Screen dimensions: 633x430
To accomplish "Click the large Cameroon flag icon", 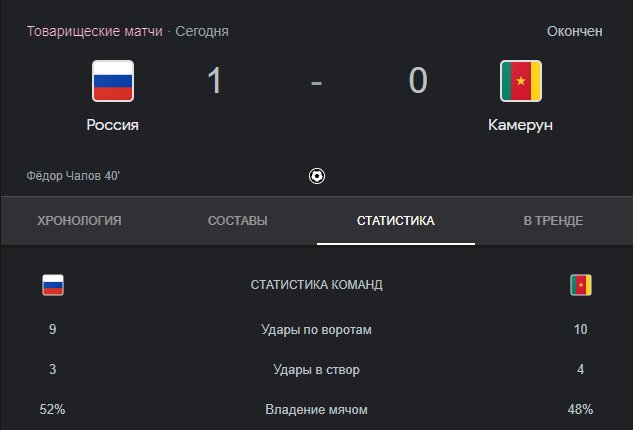I will click(521, 81).
